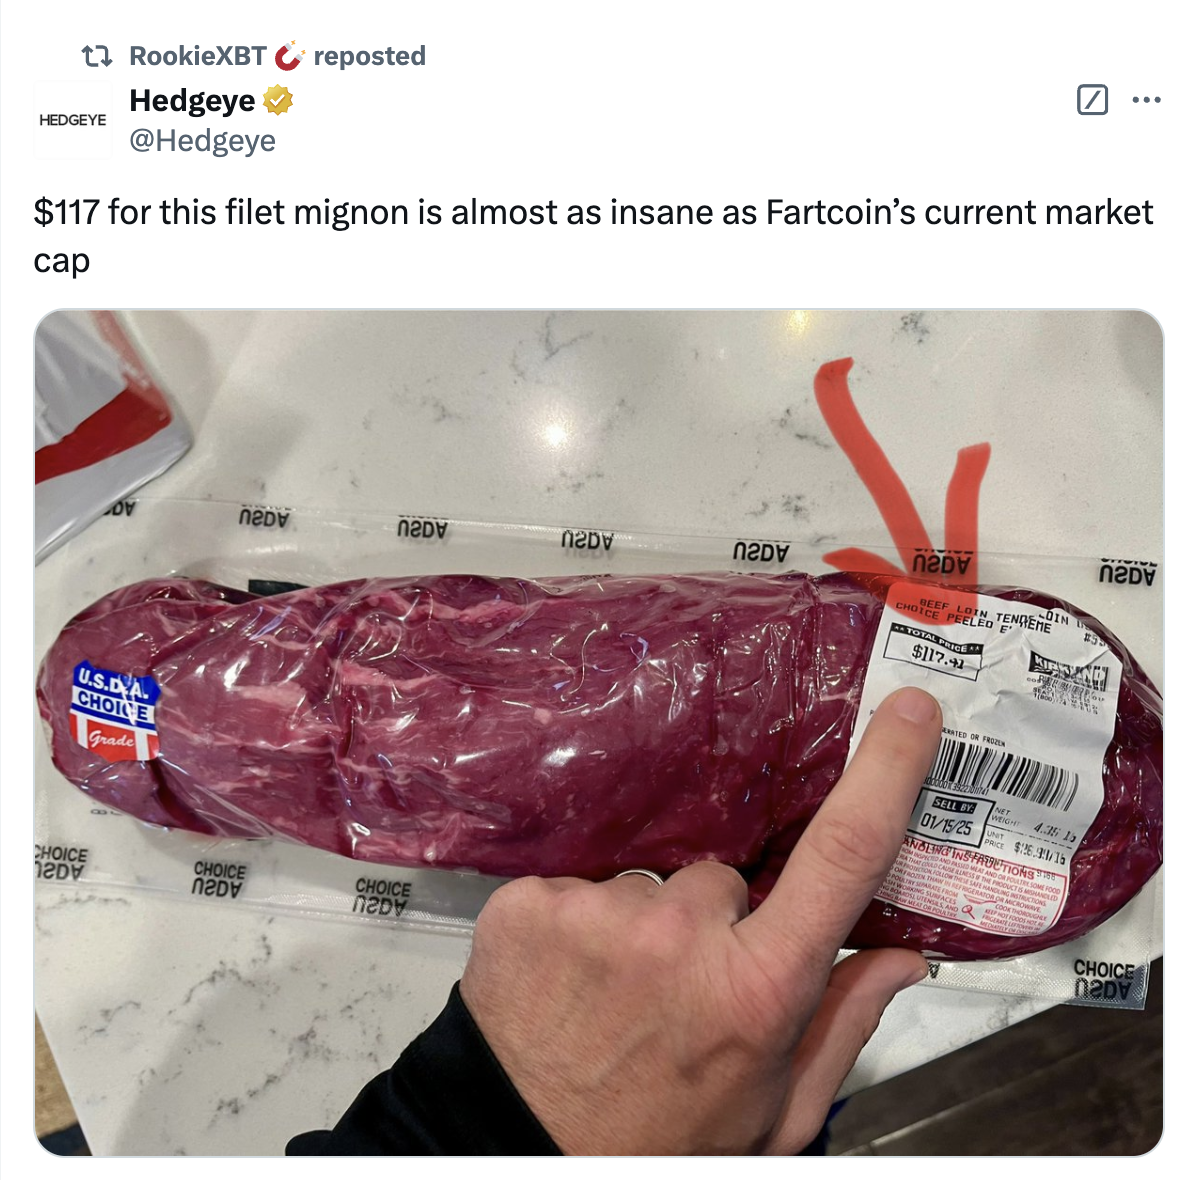Open the Hedgeye profile avatar

(72, 120)
